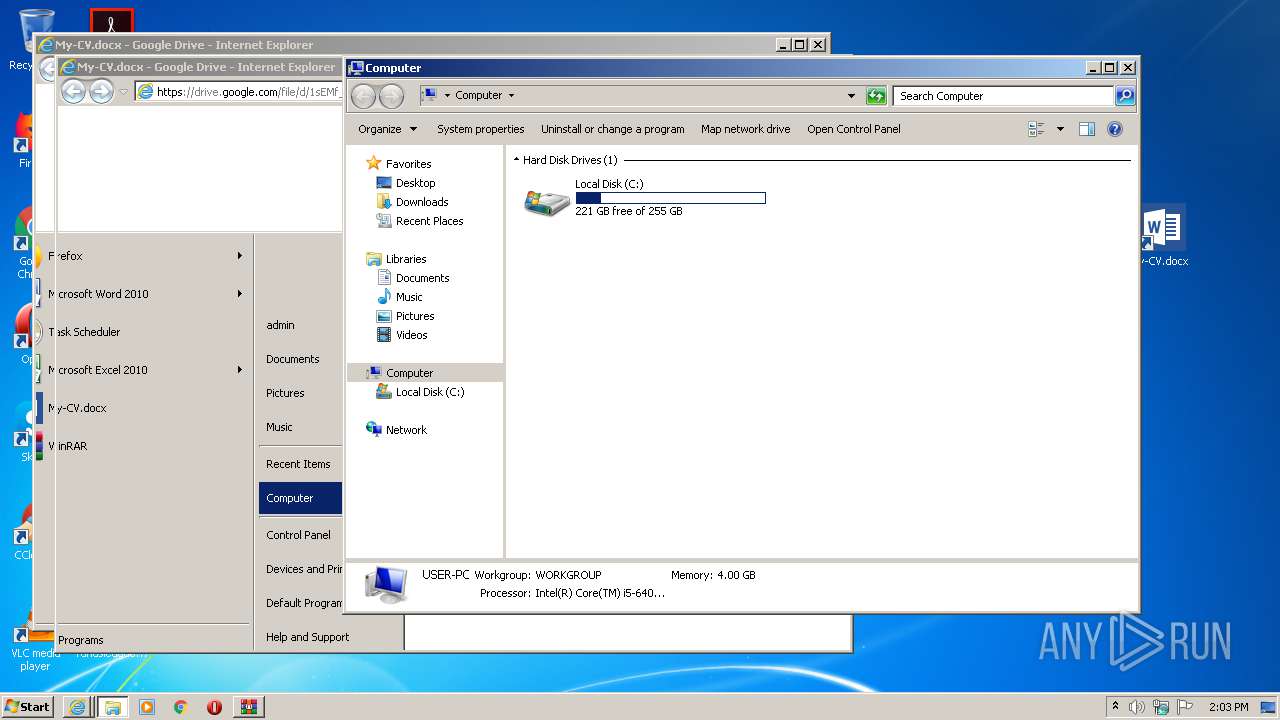Click System properties in the toolbar
This screenshot has height=720, width=1280.
tap(480, 129)
